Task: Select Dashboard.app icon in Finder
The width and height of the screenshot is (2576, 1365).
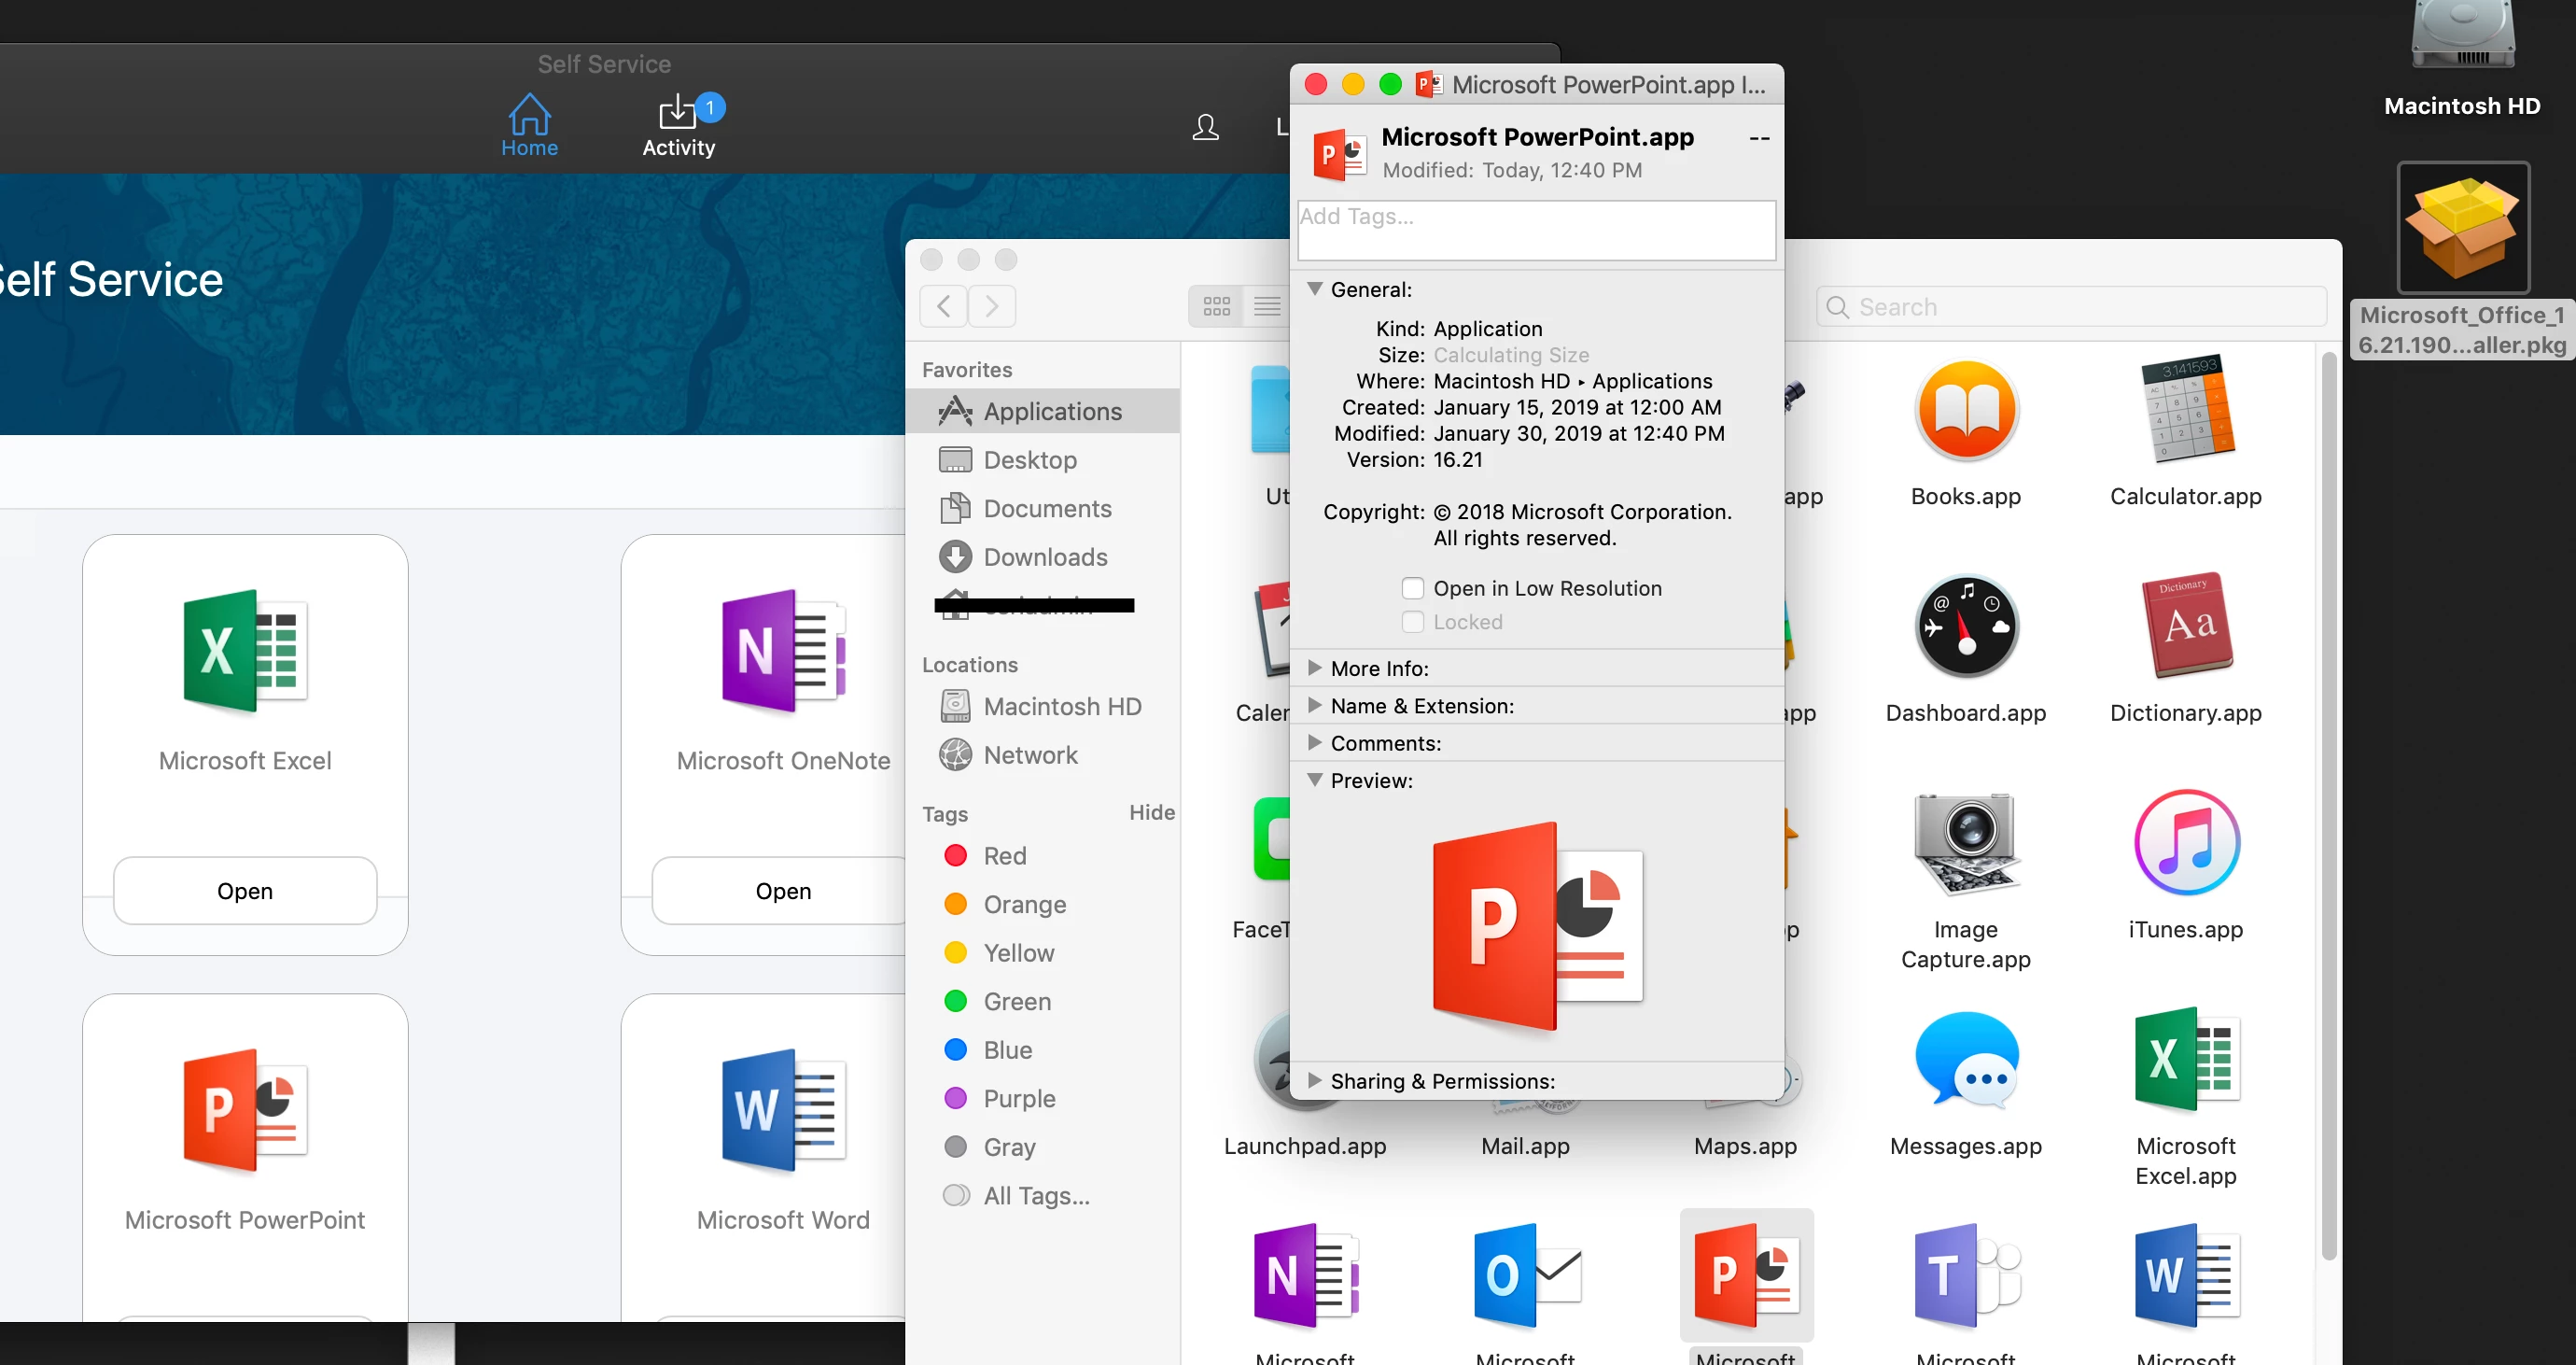Action: [x=1966, y=627]
